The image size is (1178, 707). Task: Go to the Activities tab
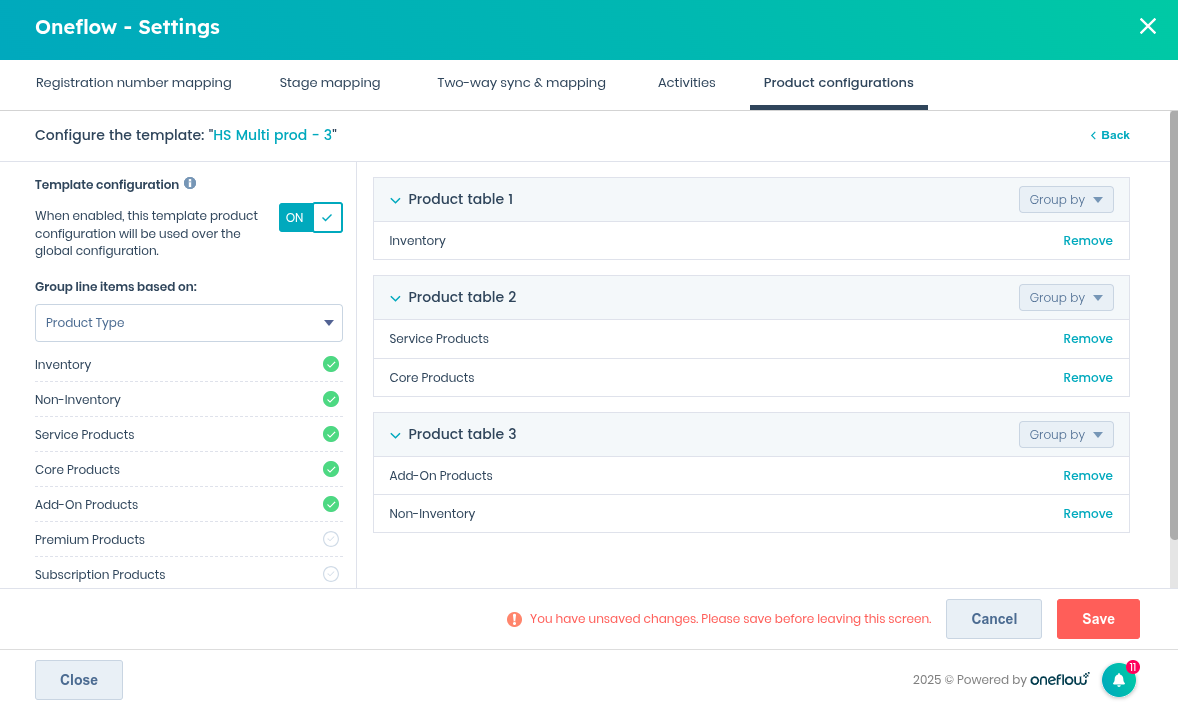[x=687, y=83]
